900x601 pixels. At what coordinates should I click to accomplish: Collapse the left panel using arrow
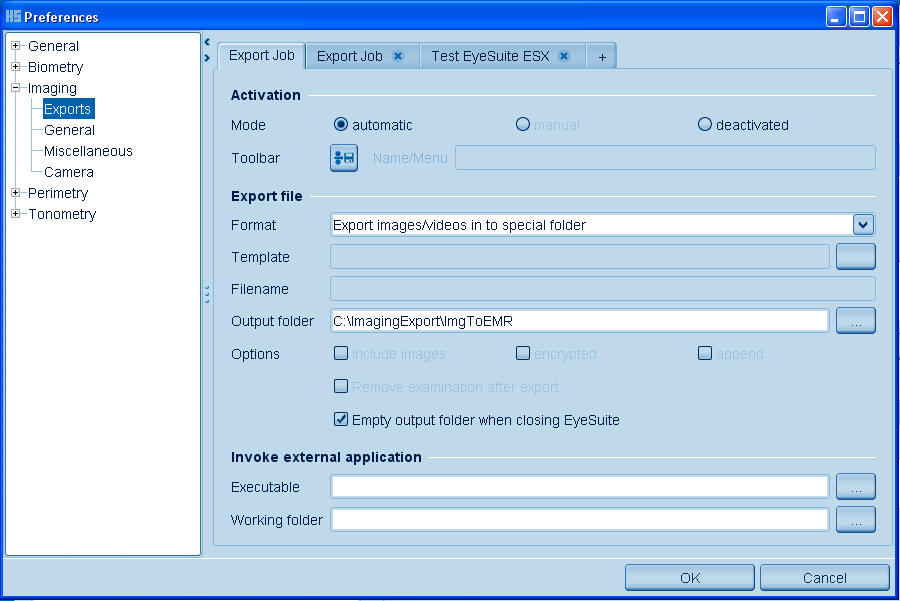point(207,43)
